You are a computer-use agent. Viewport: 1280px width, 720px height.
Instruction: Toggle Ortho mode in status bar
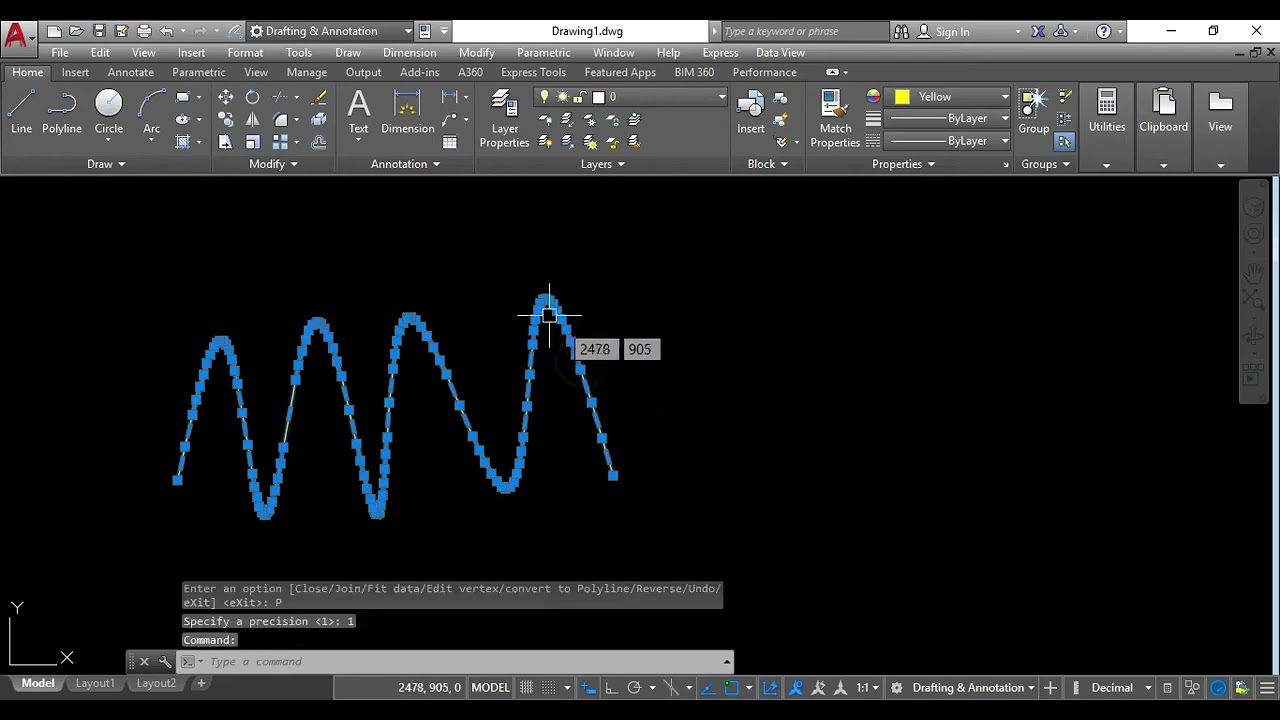611,688
